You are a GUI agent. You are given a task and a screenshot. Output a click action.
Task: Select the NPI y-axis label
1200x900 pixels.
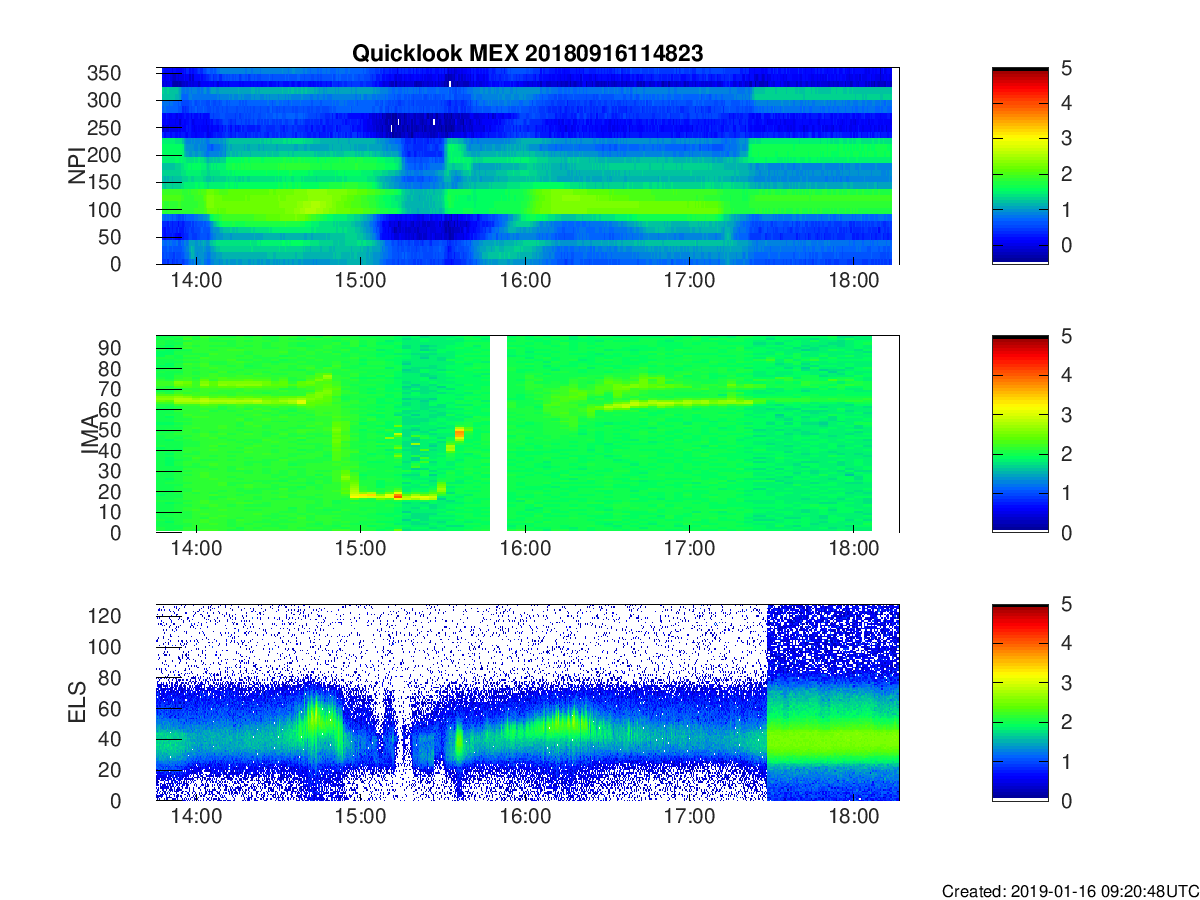pos(77,166)
